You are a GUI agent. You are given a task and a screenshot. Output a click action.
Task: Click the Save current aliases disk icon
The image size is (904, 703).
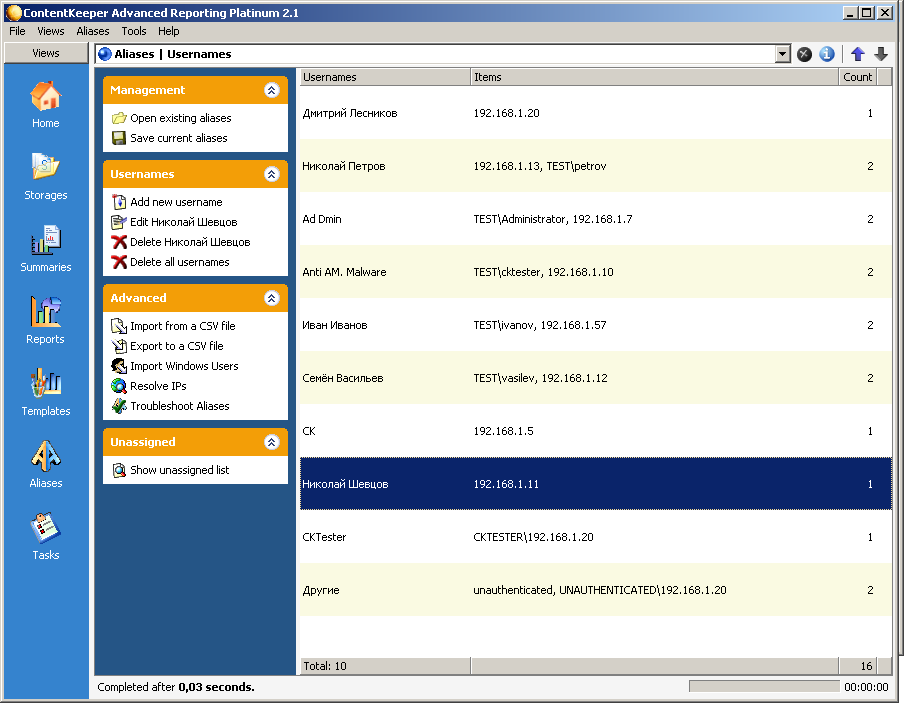(x=119, y=138)
